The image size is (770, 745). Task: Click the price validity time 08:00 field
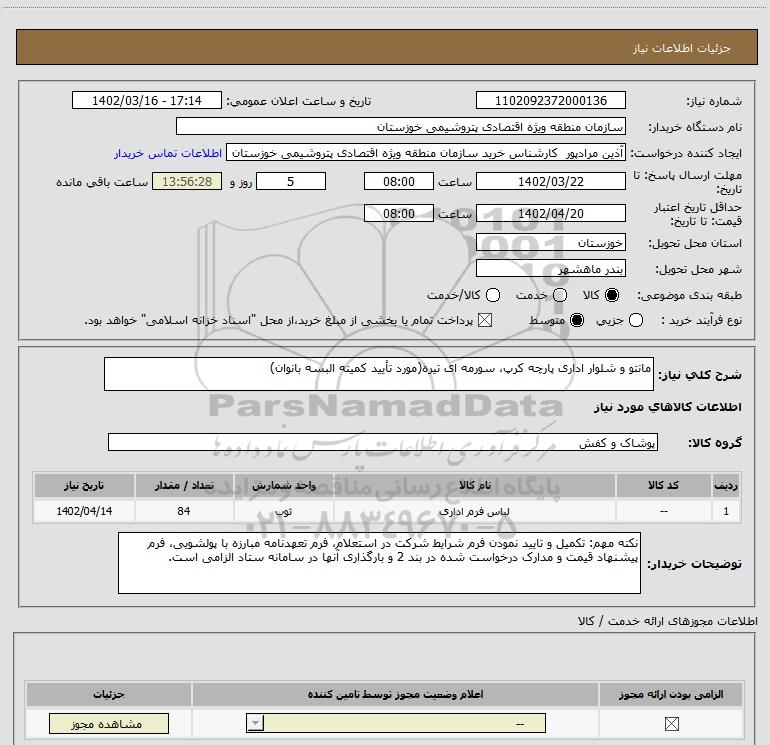coord(399,214)
